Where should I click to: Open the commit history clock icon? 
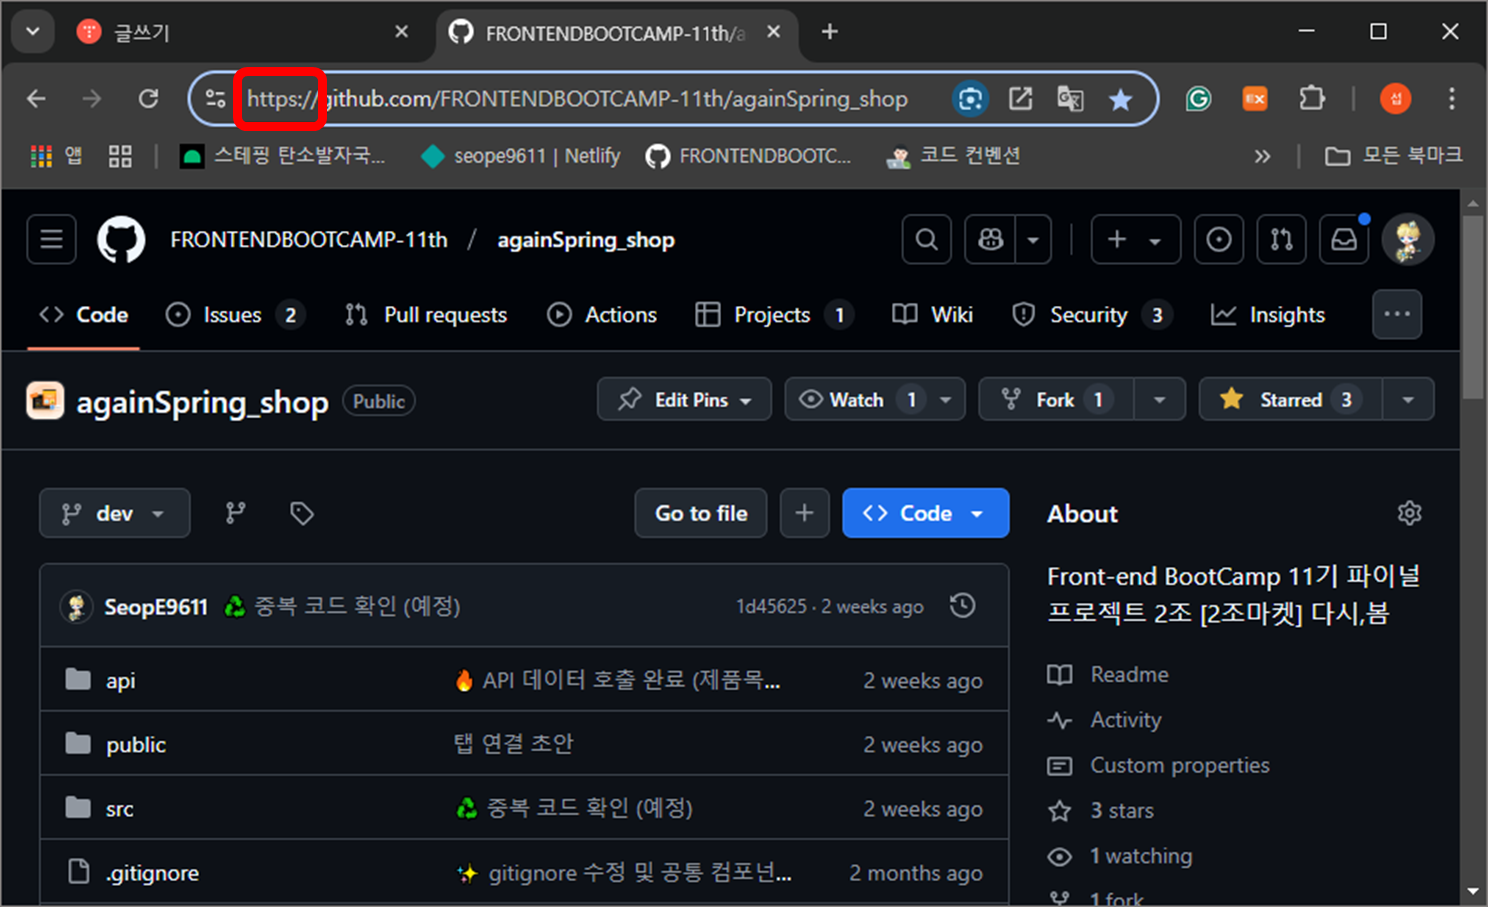(963, 605)
